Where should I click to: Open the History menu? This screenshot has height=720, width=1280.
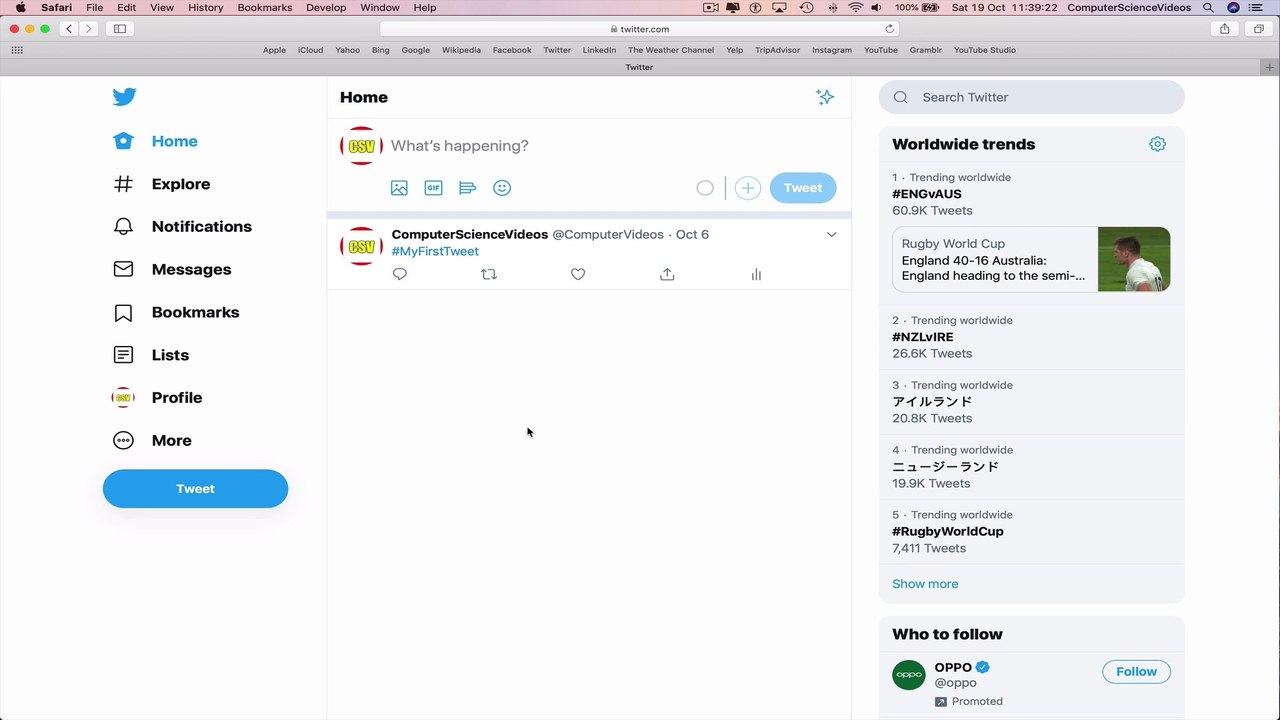[x=206, y=7]
